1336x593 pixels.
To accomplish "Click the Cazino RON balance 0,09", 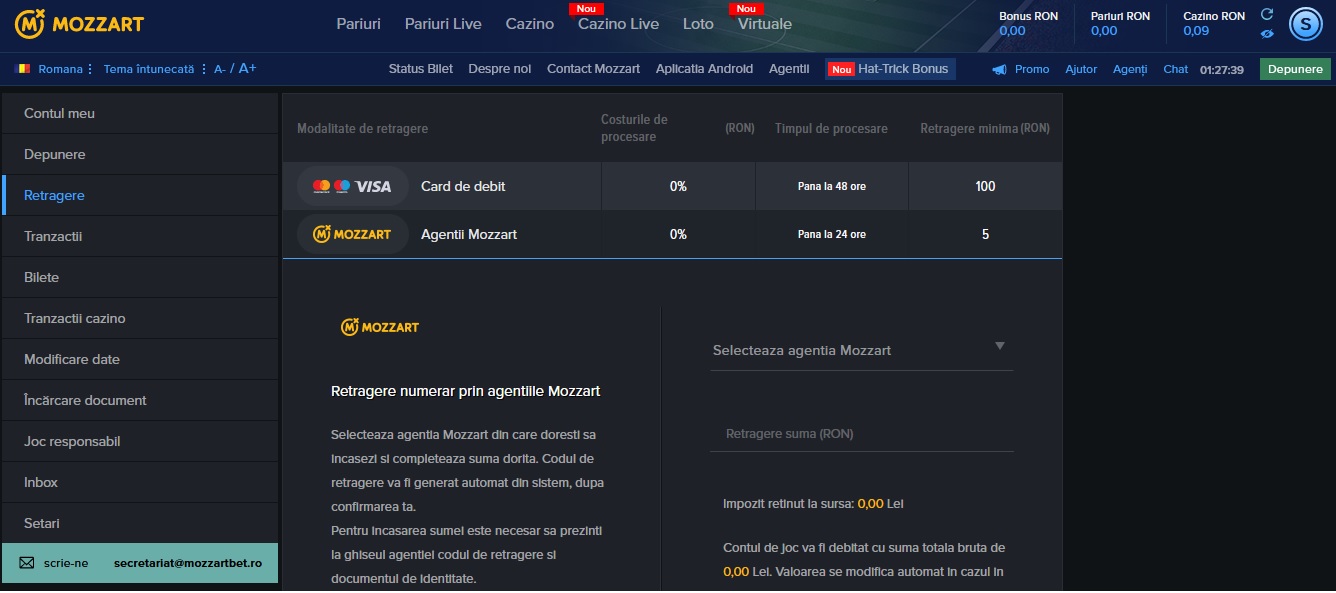I will (x=1196, y=31).
